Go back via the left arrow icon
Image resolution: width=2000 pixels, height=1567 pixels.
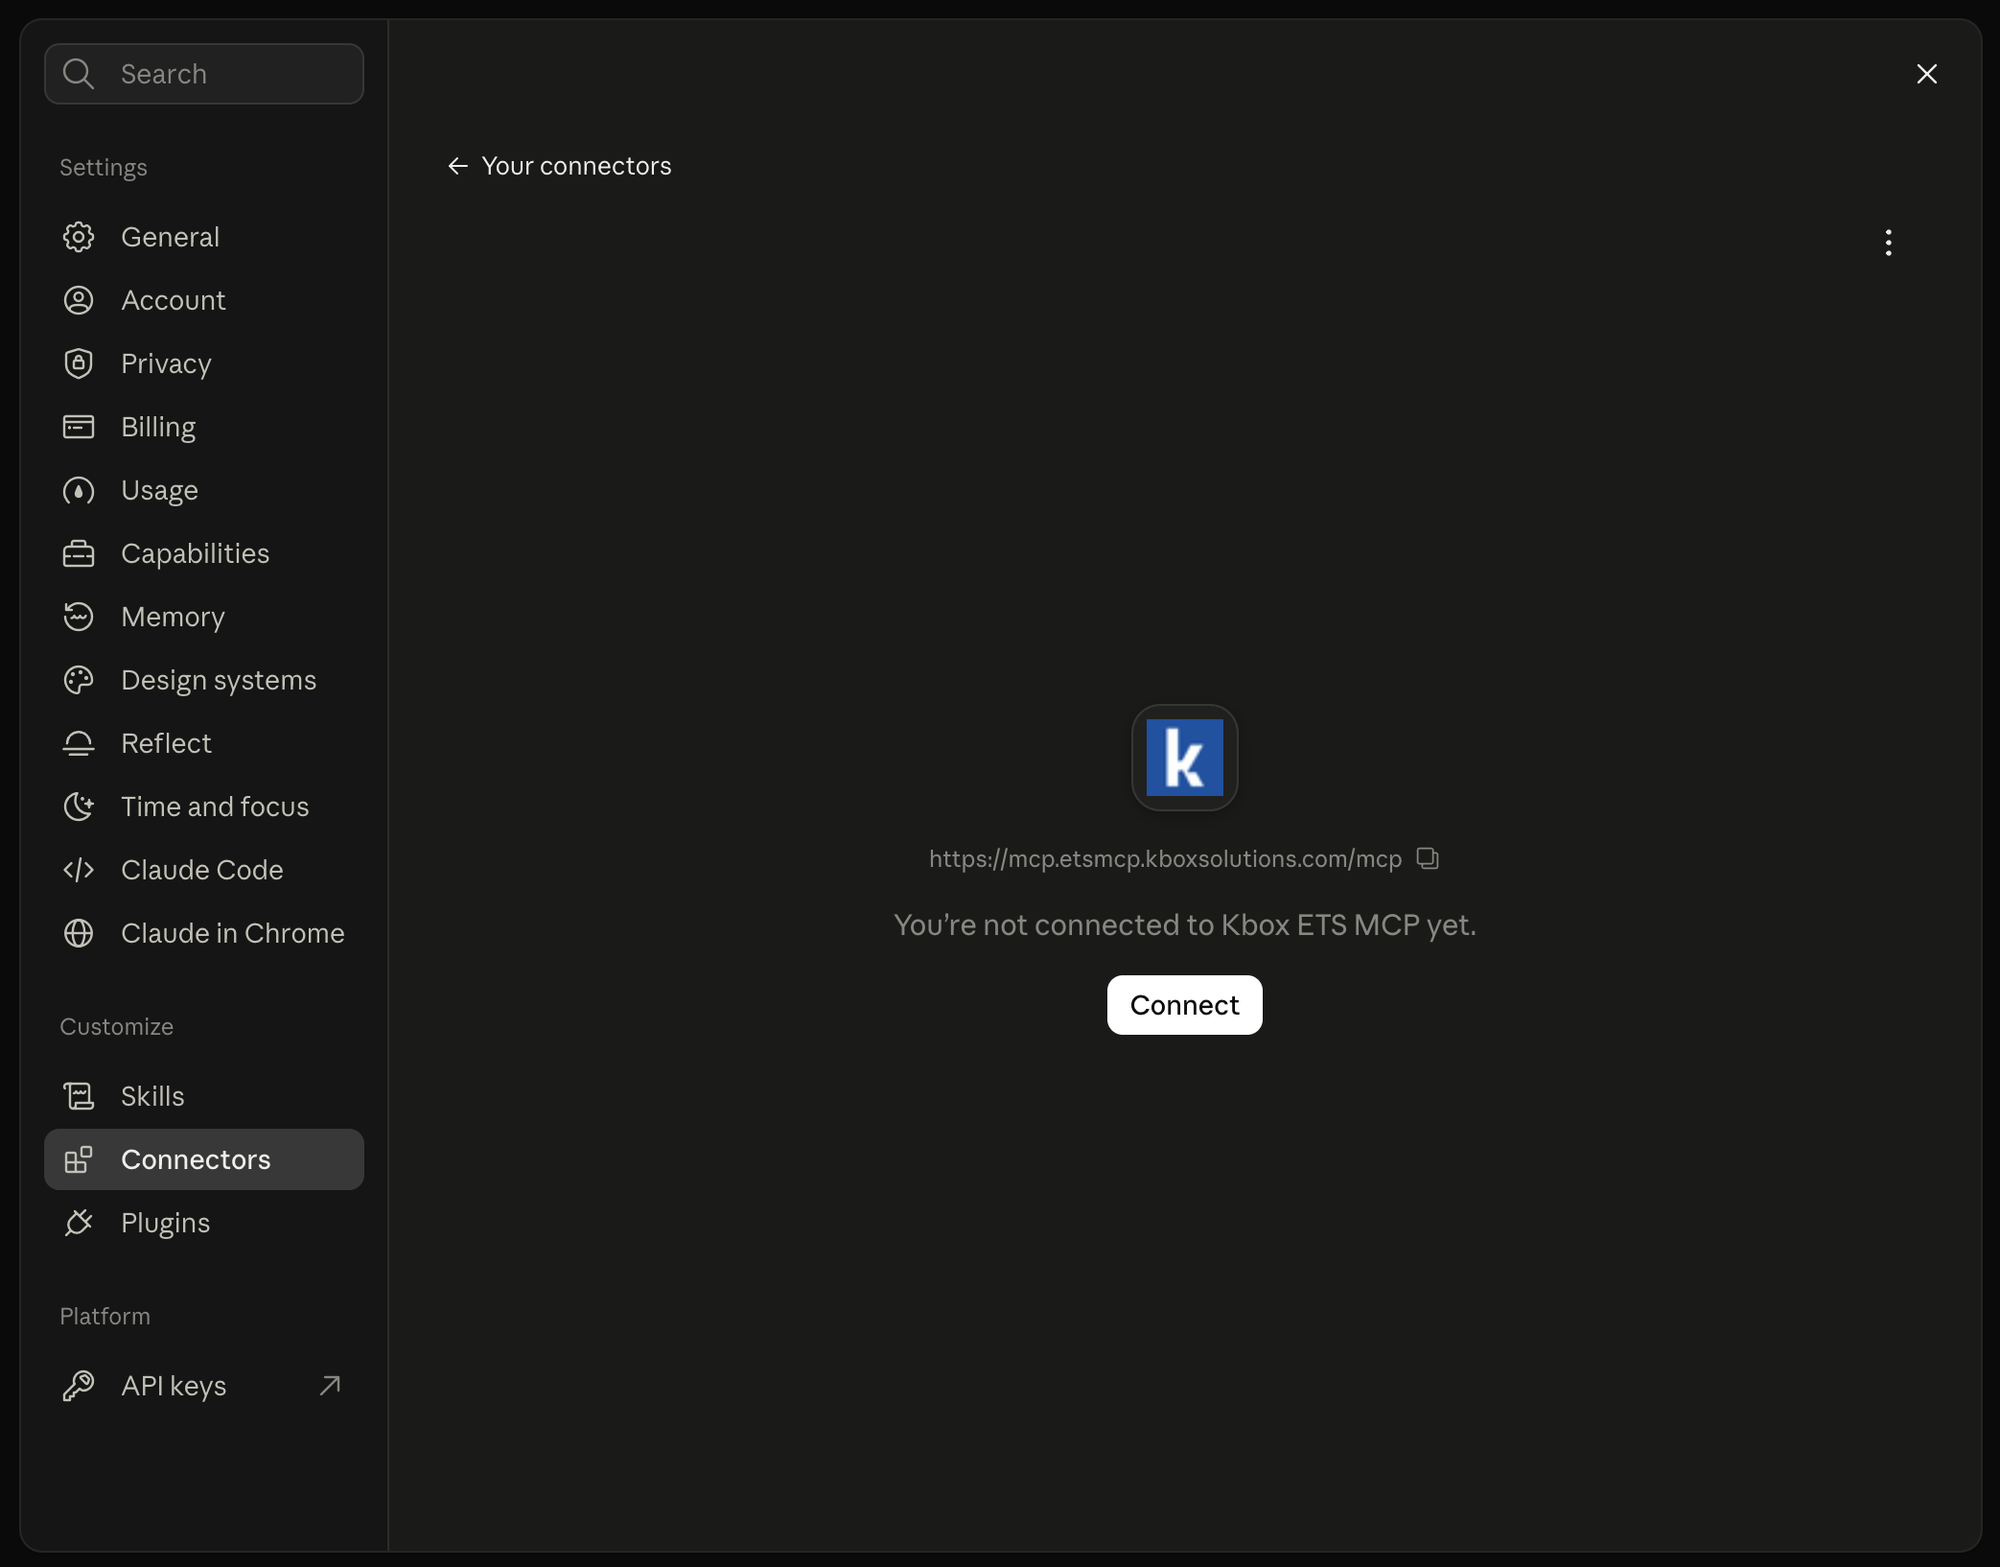pos(458,166)
